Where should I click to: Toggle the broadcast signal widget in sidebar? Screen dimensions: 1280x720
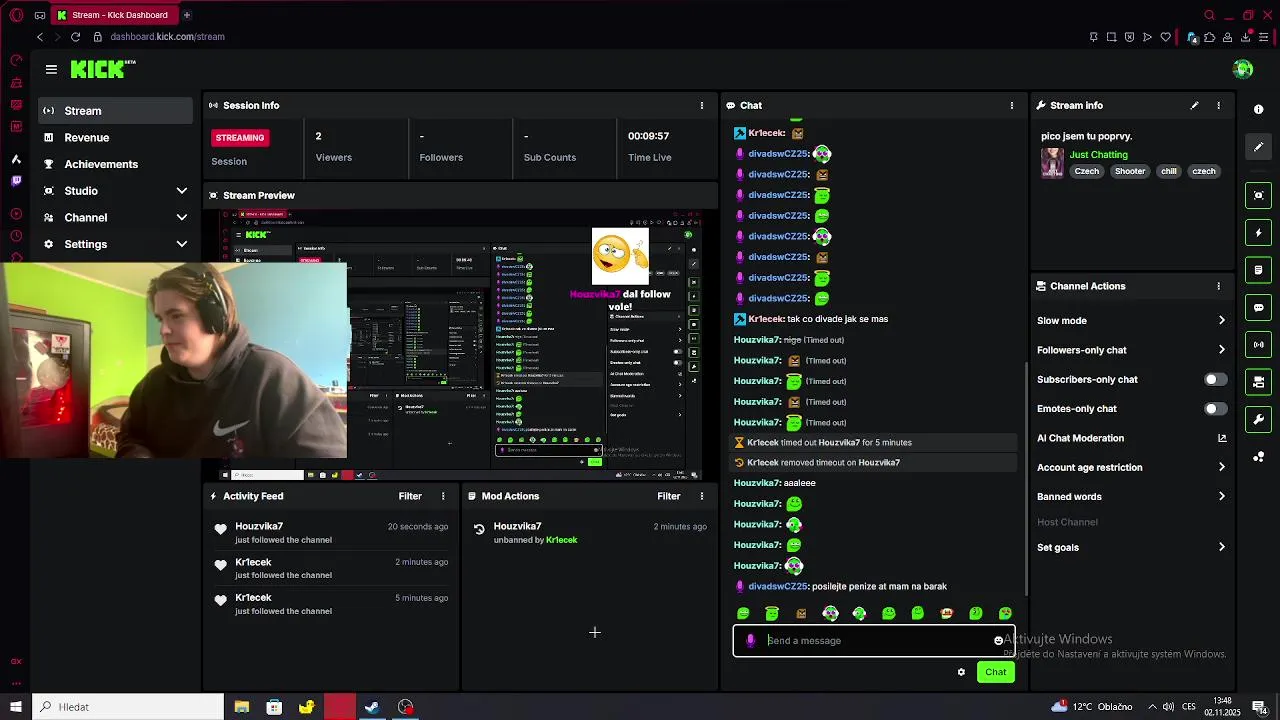pos(1259,345)
